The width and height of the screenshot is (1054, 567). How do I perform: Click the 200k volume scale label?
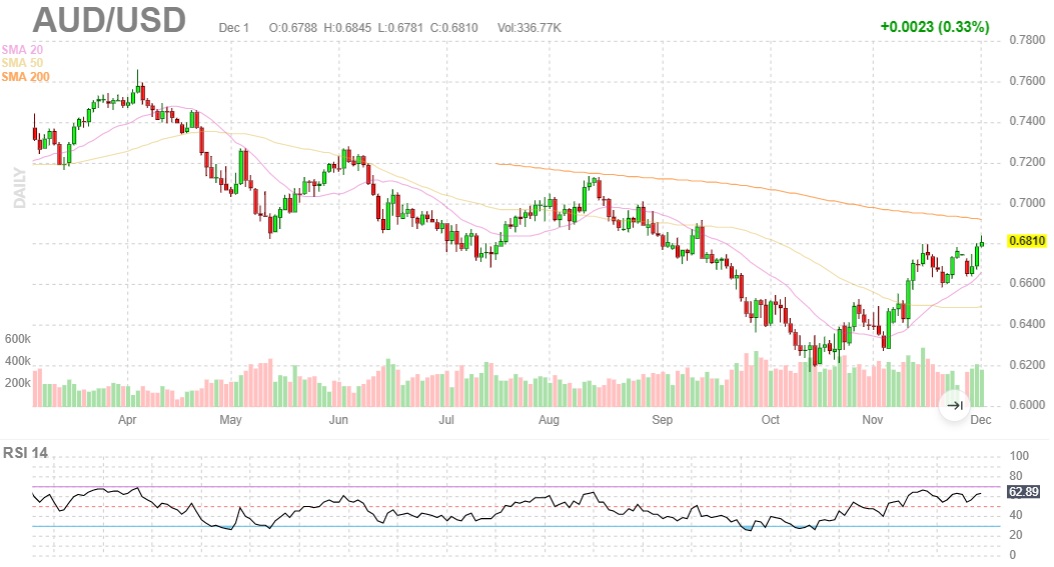pos(17,384)
